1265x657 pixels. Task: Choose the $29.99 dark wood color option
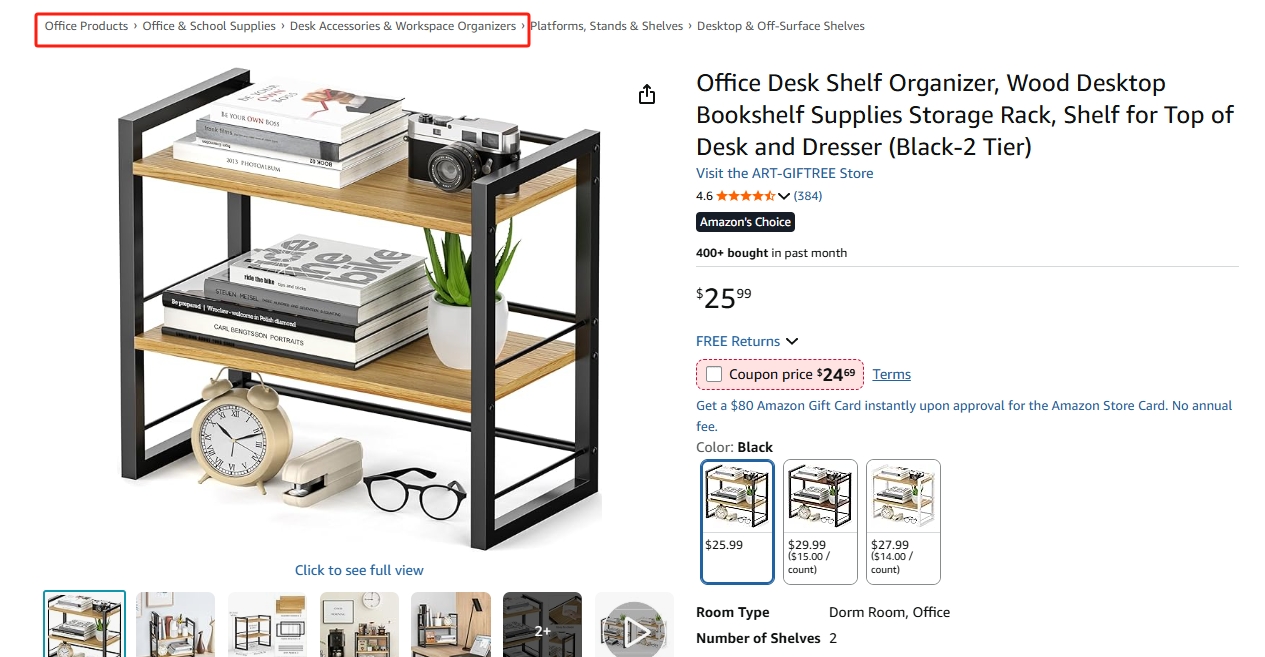(x=820, y=521)
